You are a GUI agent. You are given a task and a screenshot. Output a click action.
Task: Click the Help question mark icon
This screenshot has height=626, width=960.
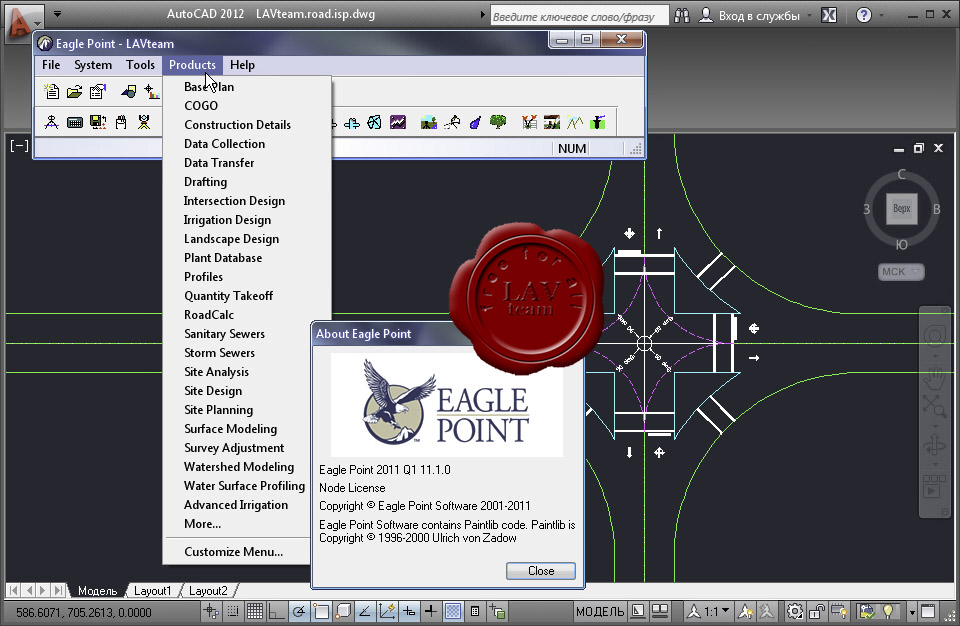[x=864, y=15]
